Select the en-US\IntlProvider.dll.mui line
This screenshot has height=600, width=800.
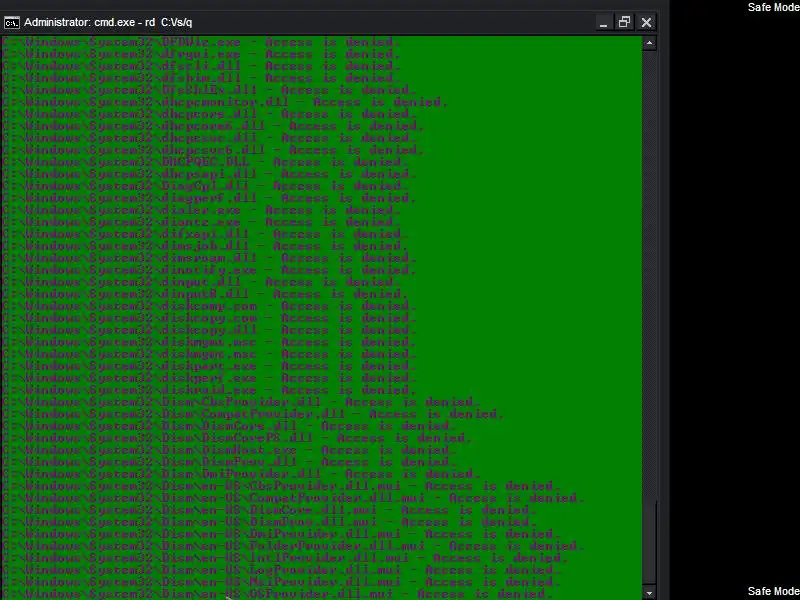[x=285, y=558]
